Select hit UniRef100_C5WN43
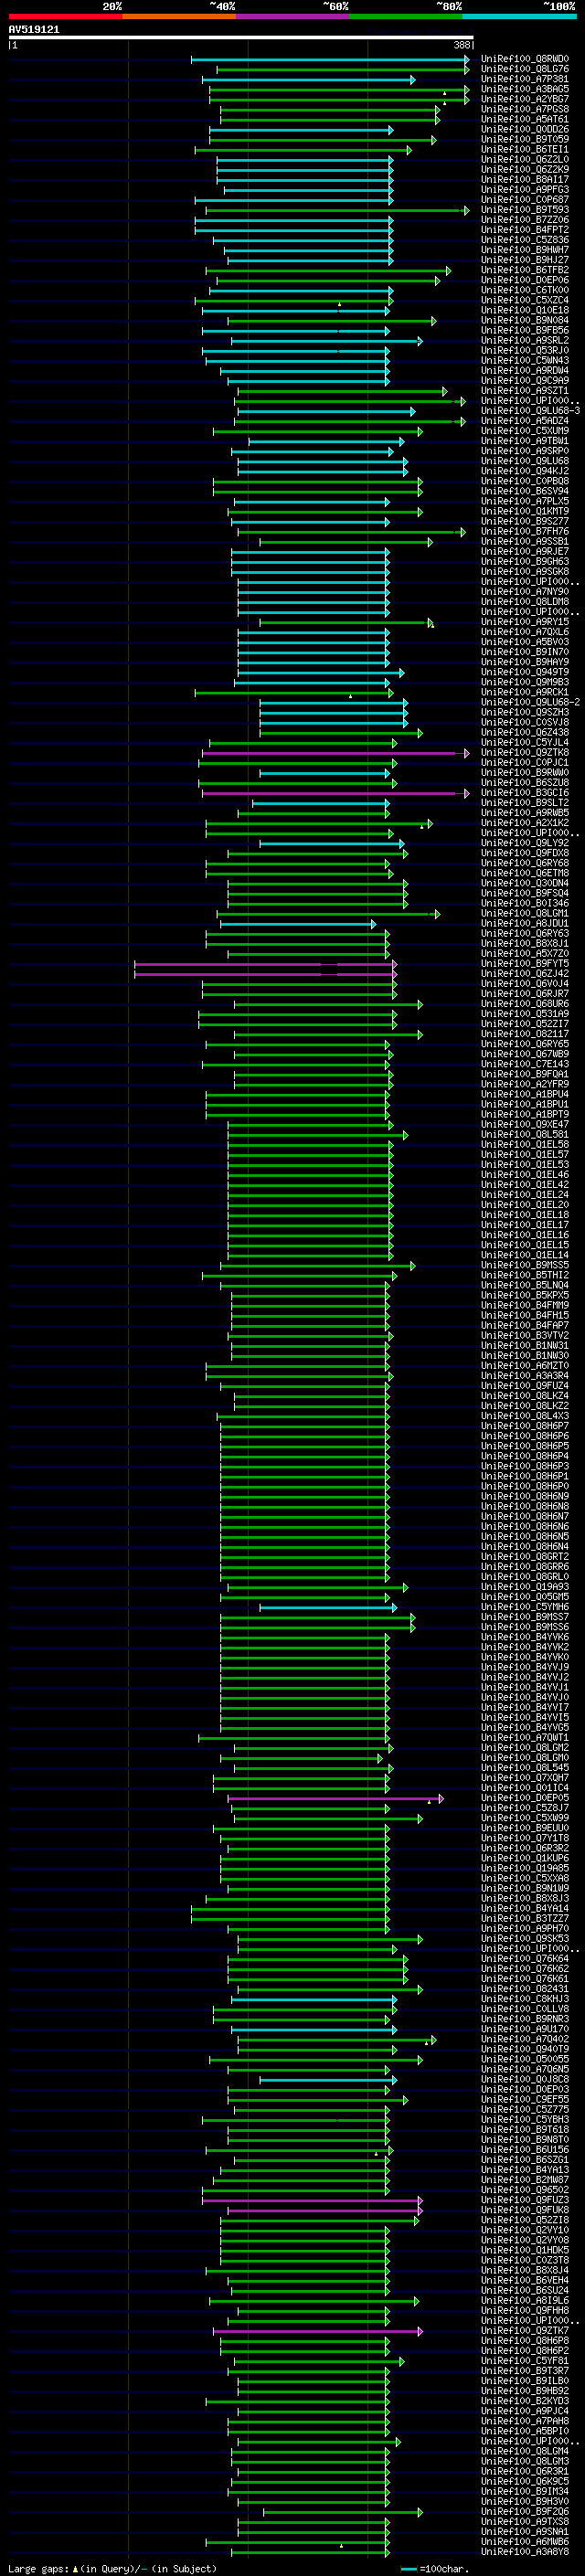This screenshot has width=585, height=2576. pyautogui.click(x=525, y=361)
